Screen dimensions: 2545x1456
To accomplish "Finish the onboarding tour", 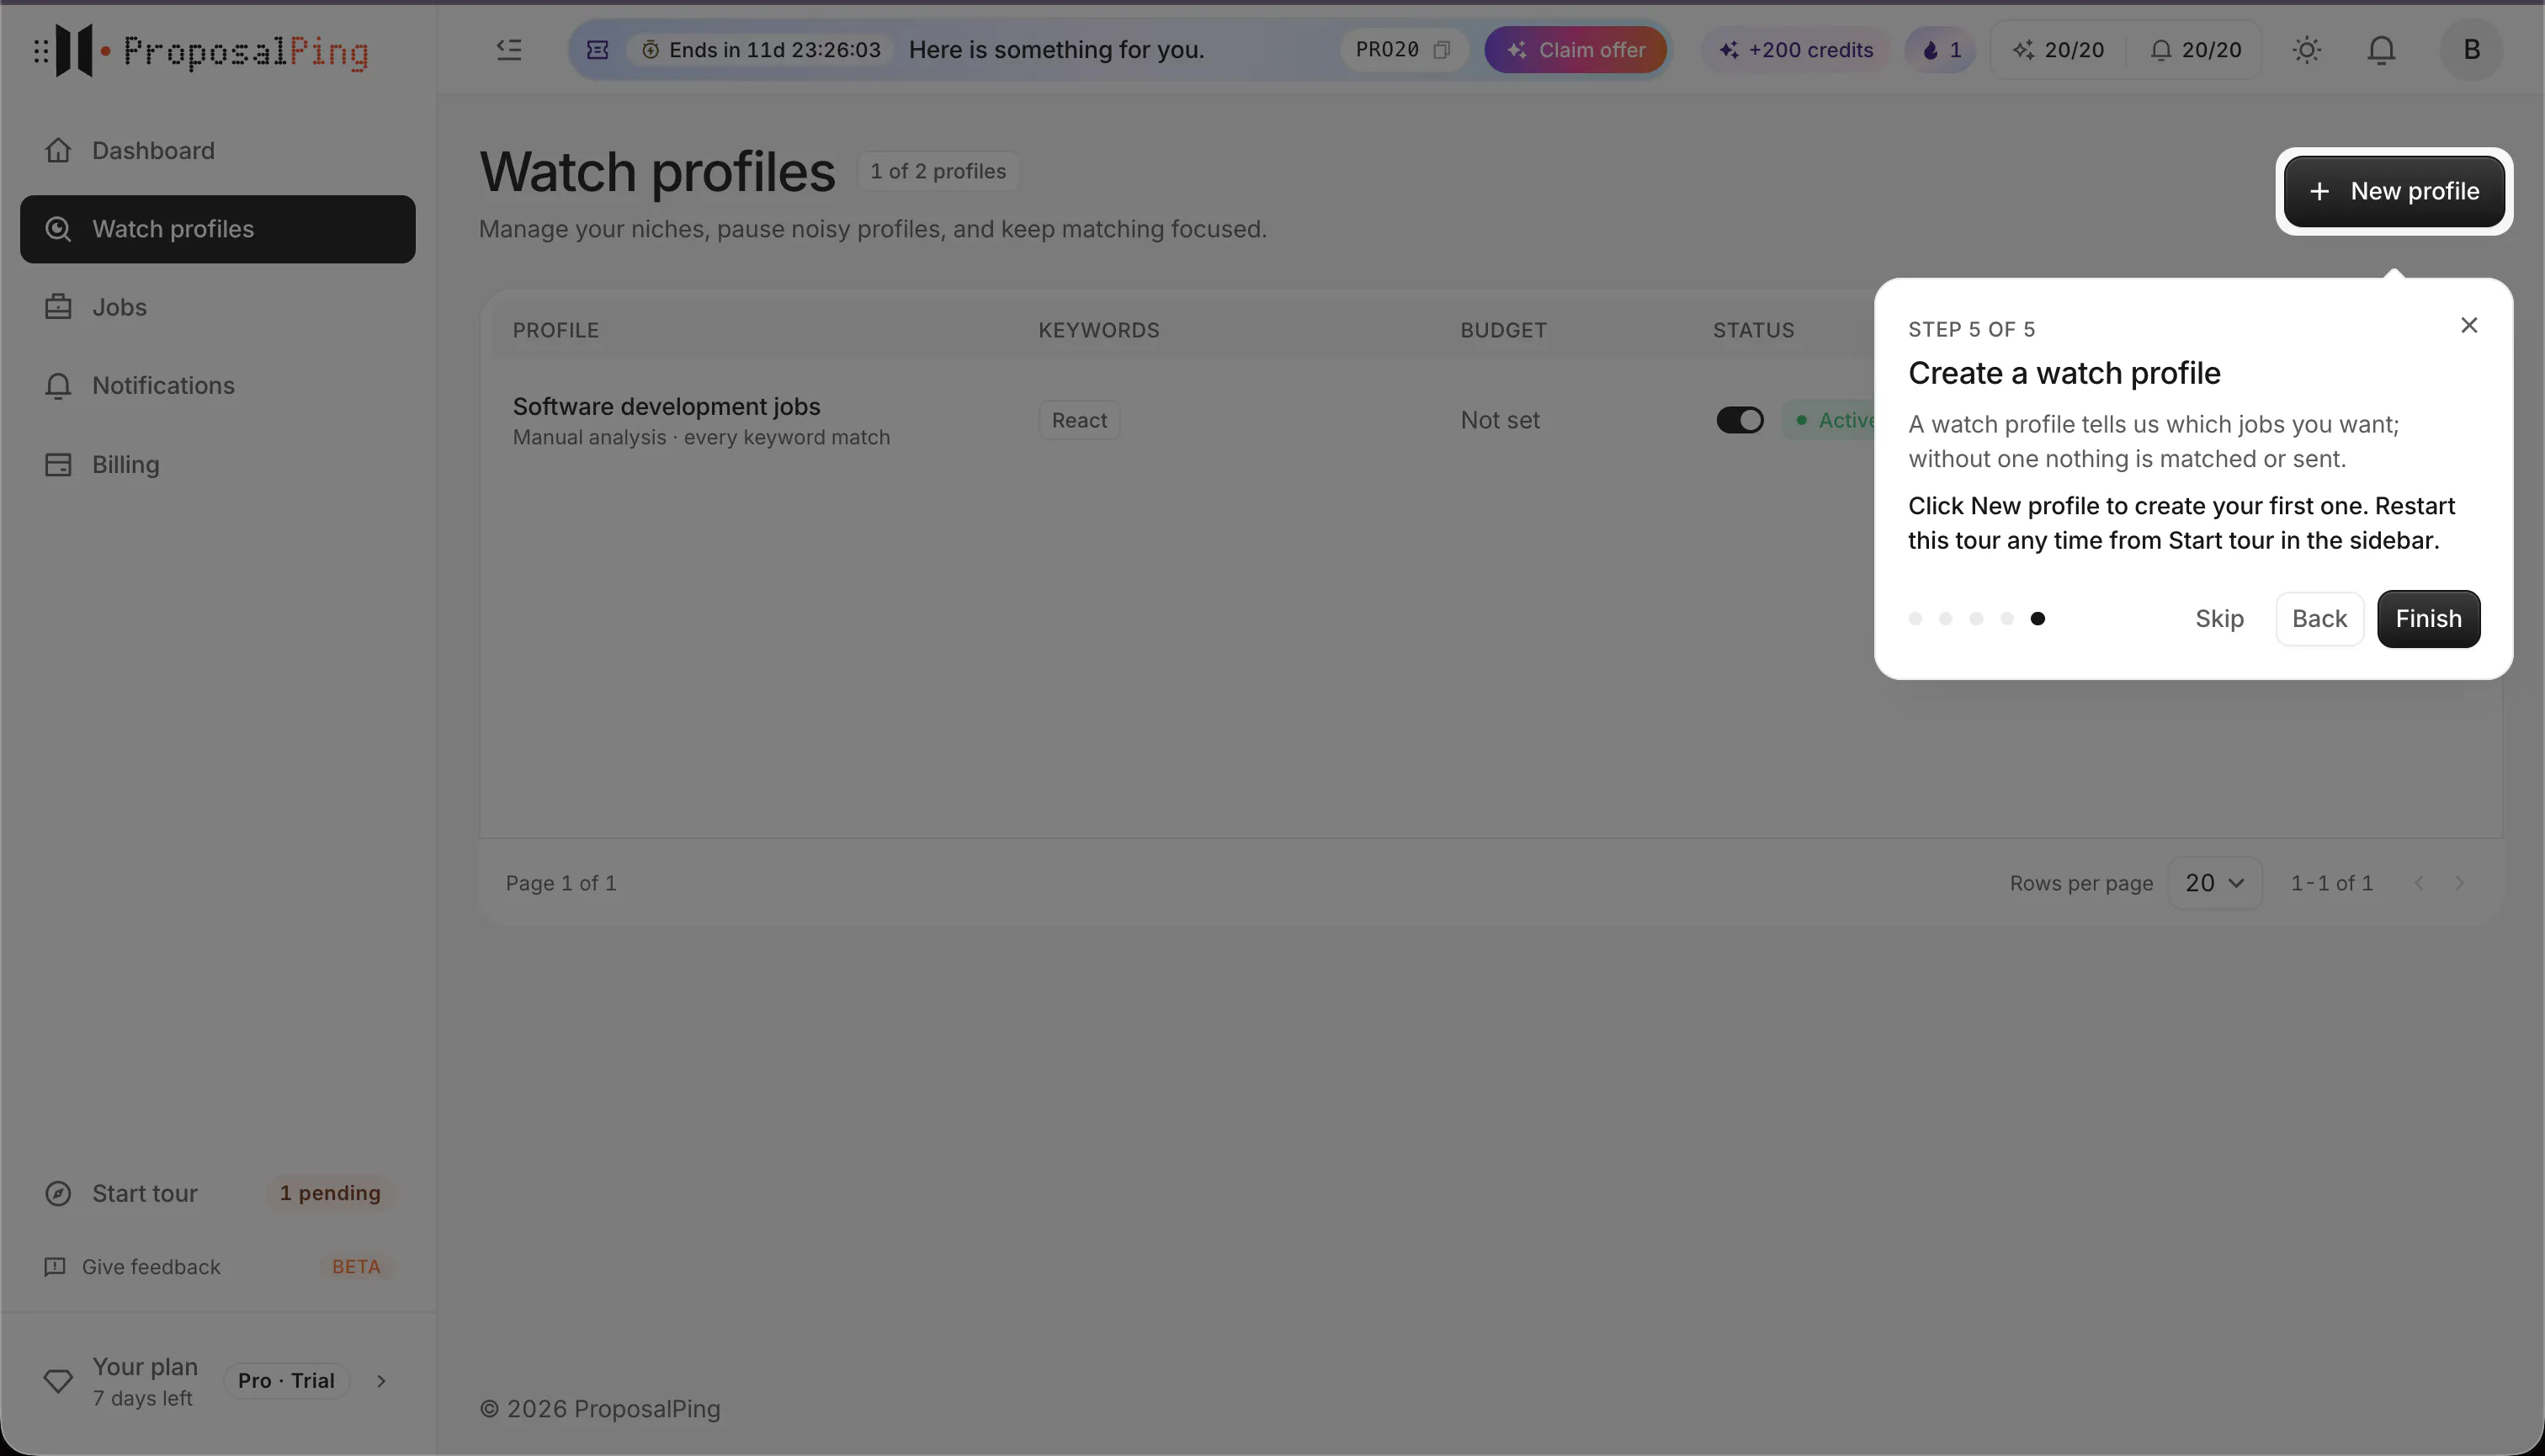I will tap(2428, 619).
